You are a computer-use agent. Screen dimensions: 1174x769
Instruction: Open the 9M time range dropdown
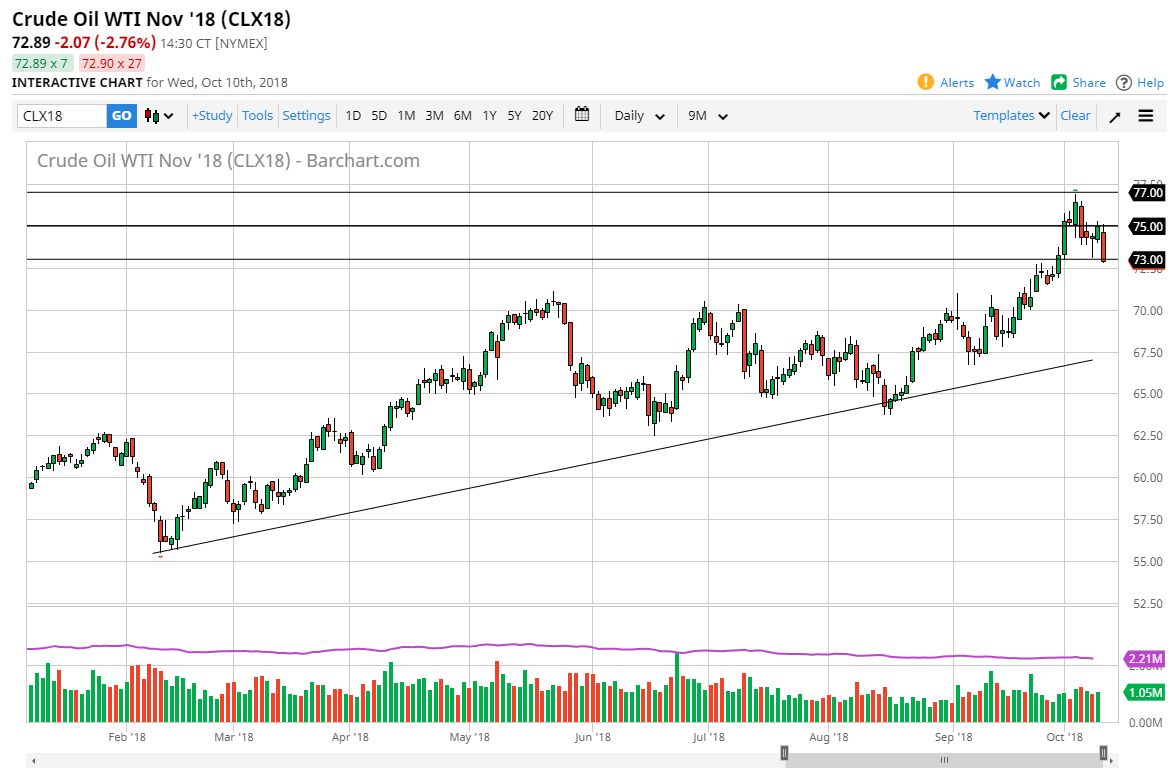pyautogui.click(x=707, y=115)
